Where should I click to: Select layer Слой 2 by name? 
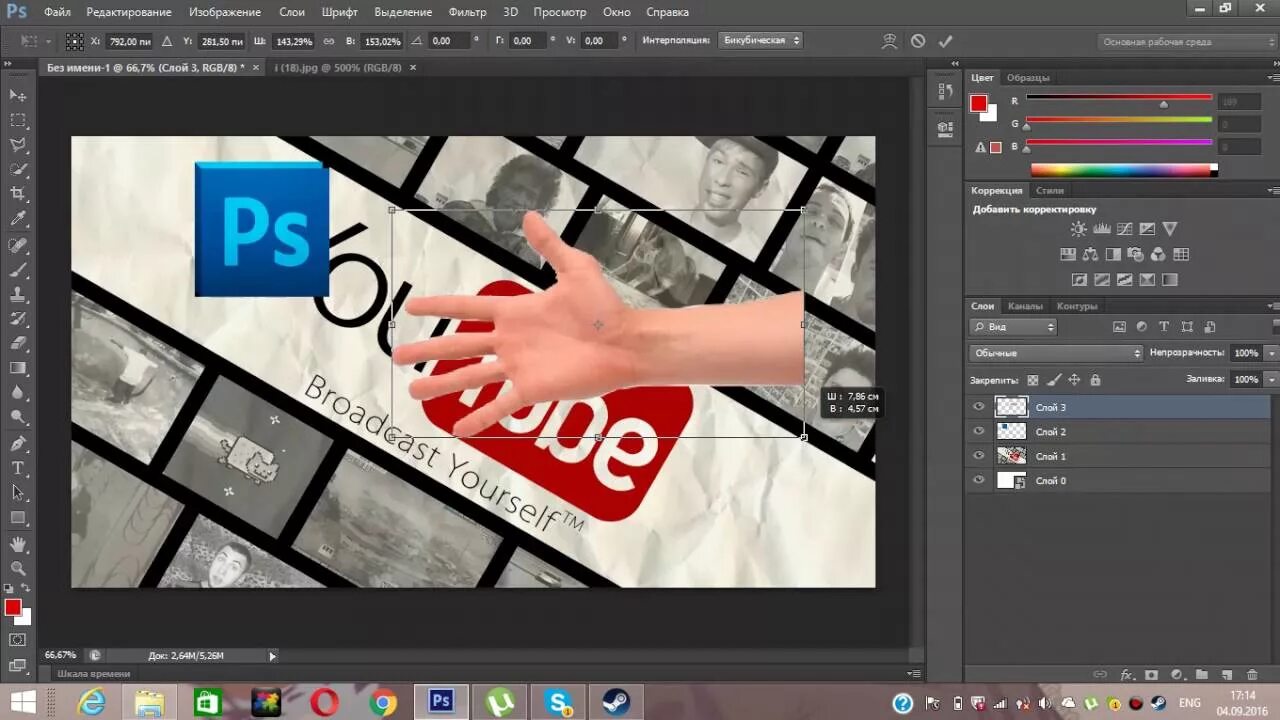1051,432
